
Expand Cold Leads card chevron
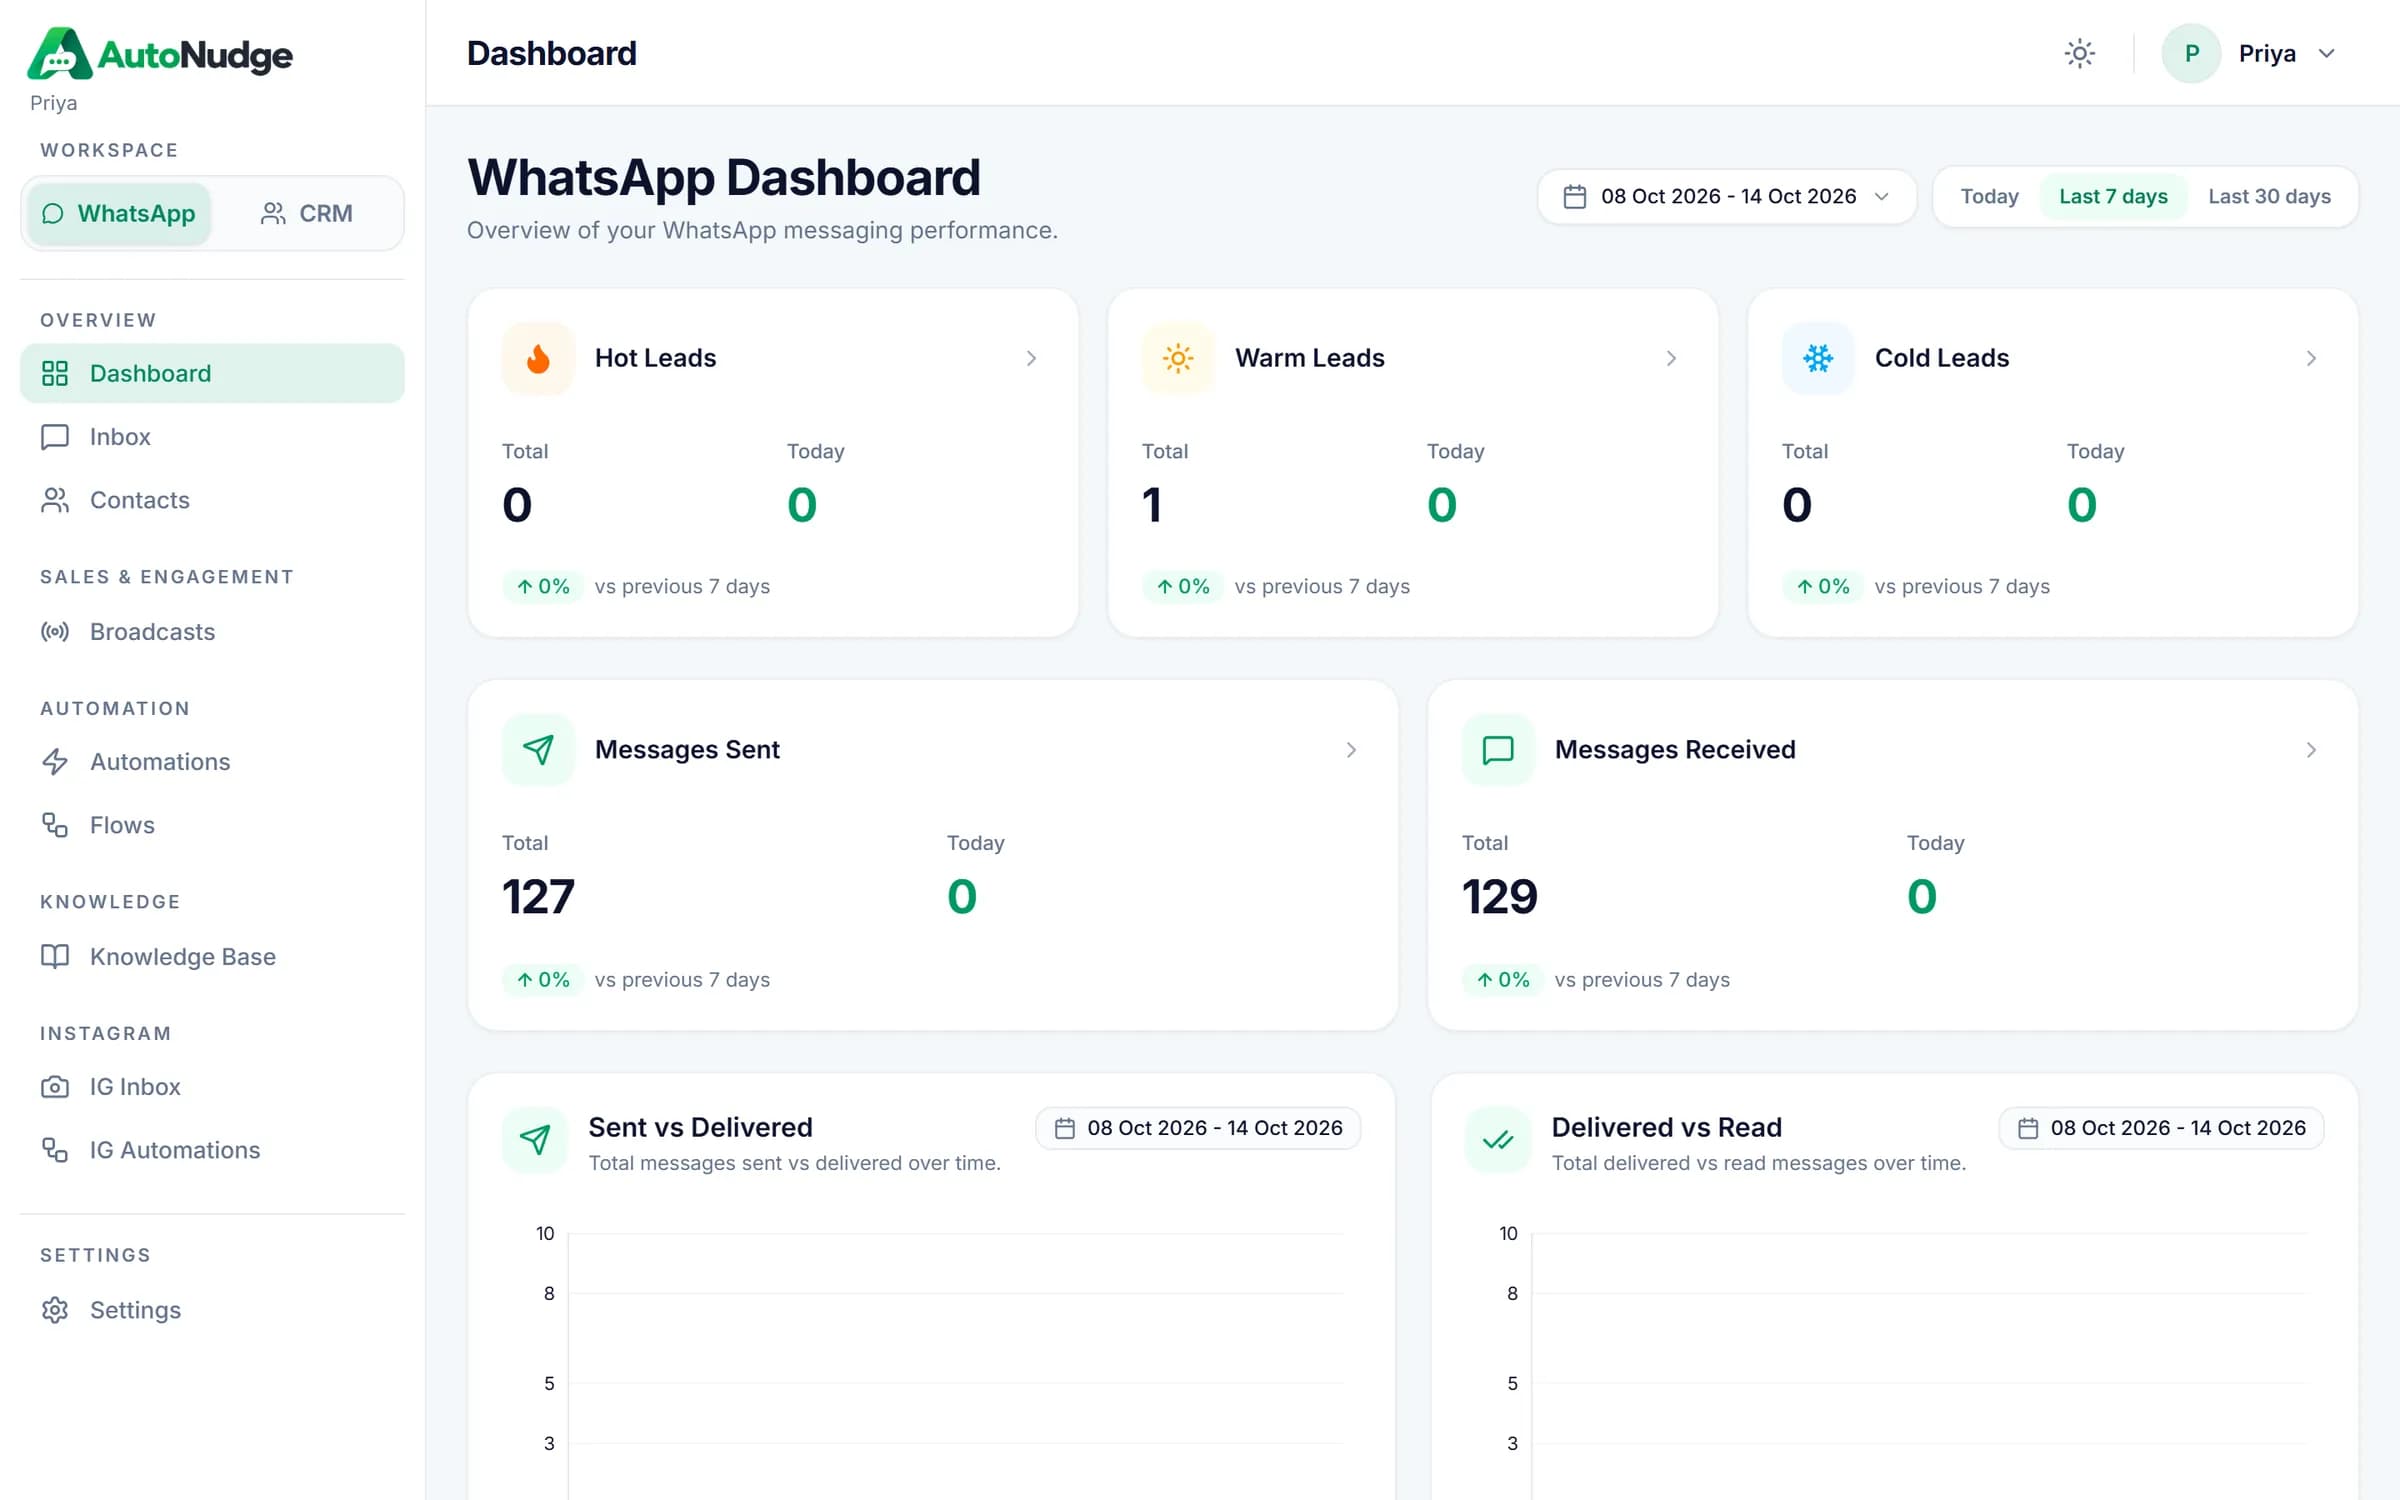tap(2311, 358)
